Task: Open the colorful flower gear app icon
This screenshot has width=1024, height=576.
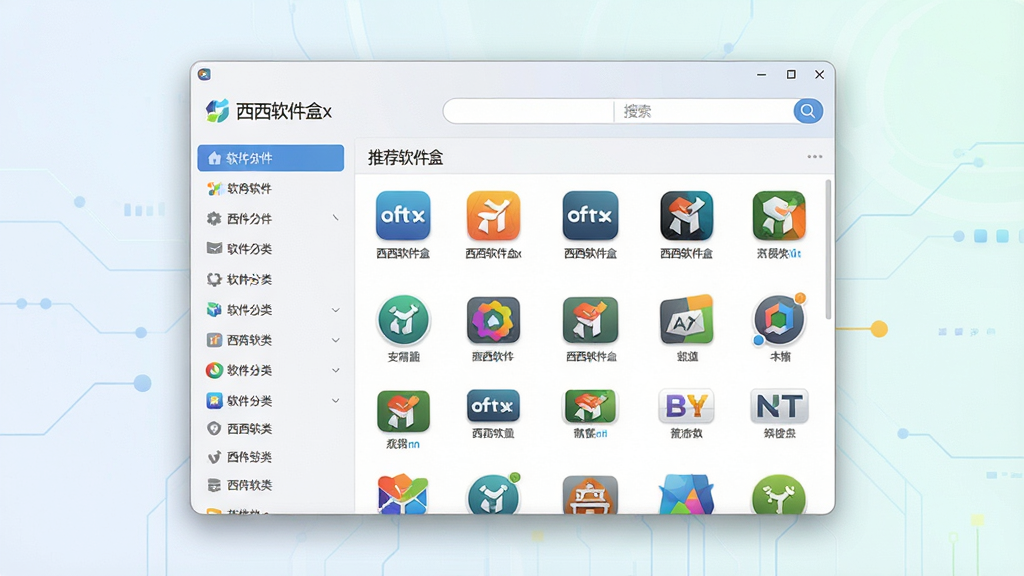Action: [493, 320]
